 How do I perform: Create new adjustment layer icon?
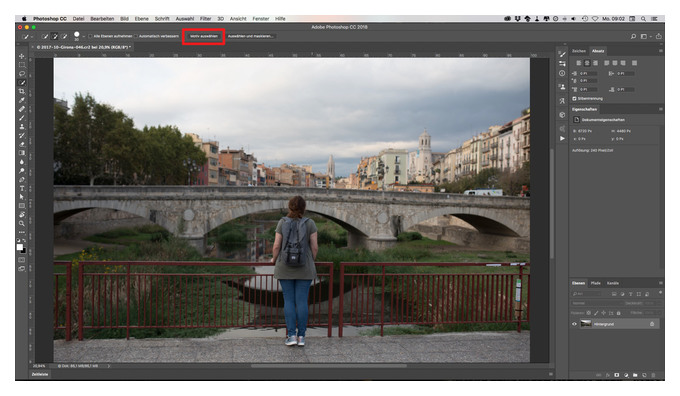click(626, 375)
